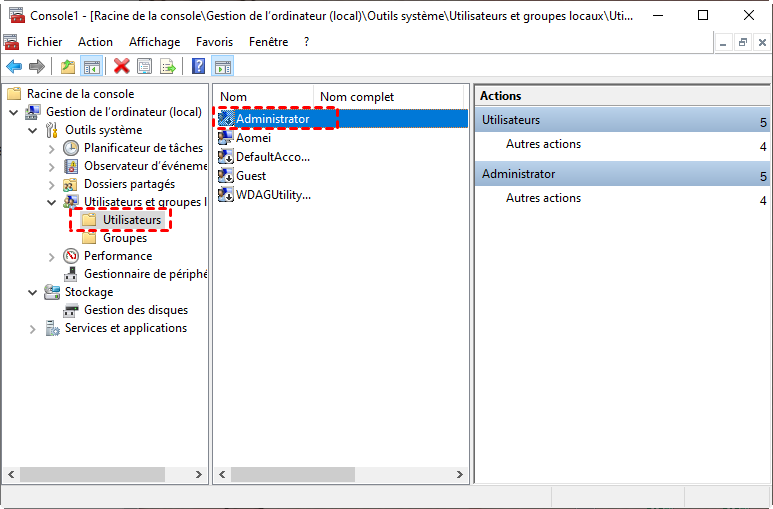Viewport: 773px width, 509px height.
Task: Collapse the Gestion de l'ordinateur (local) node
Action: [x=14, y=112]
